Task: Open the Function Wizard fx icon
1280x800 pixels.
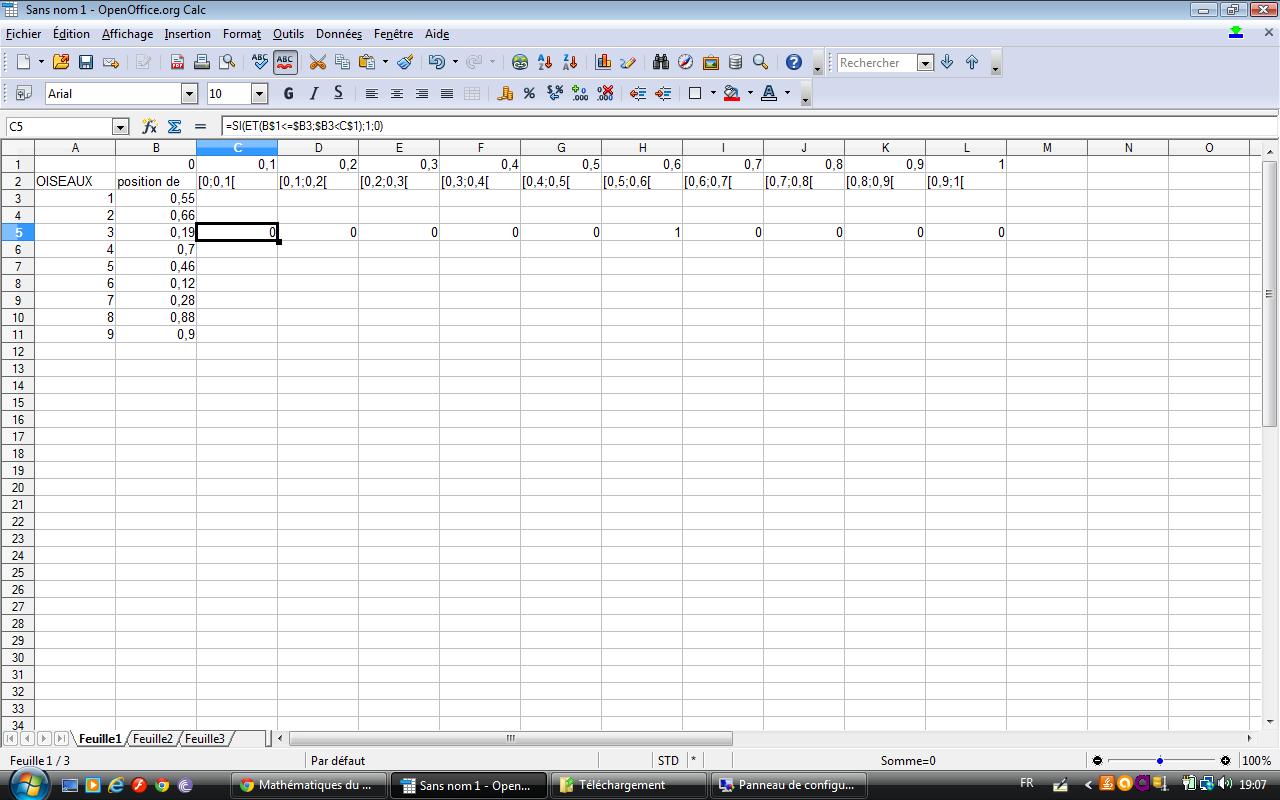Action: [149, 126]
